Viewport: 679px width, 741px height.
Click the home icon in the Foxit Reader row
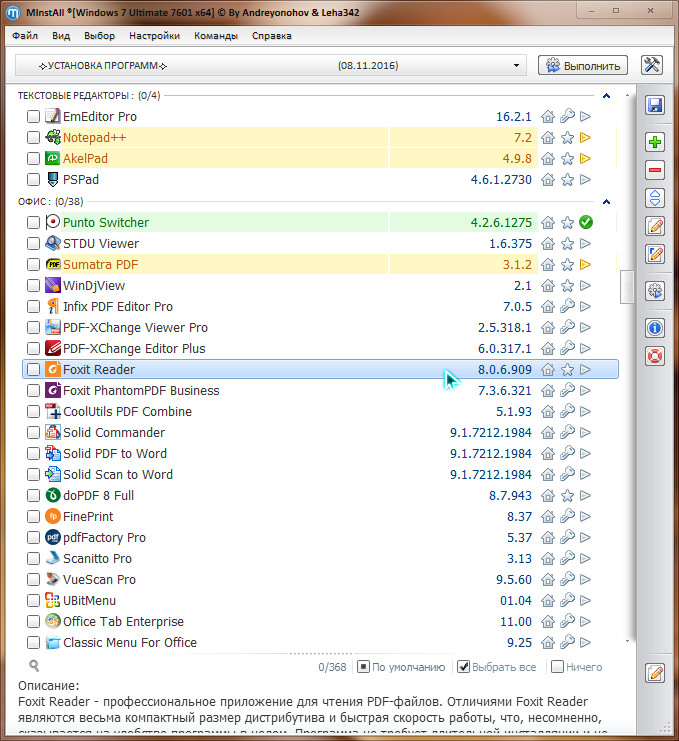[x=548, y=370]
